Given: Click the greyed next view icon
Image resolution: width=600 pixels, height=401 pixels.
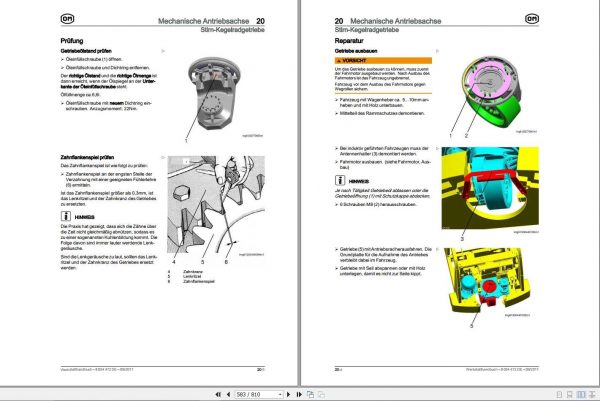Looking at the screenshot, I should pyautogui.click(x=321, y=394).
